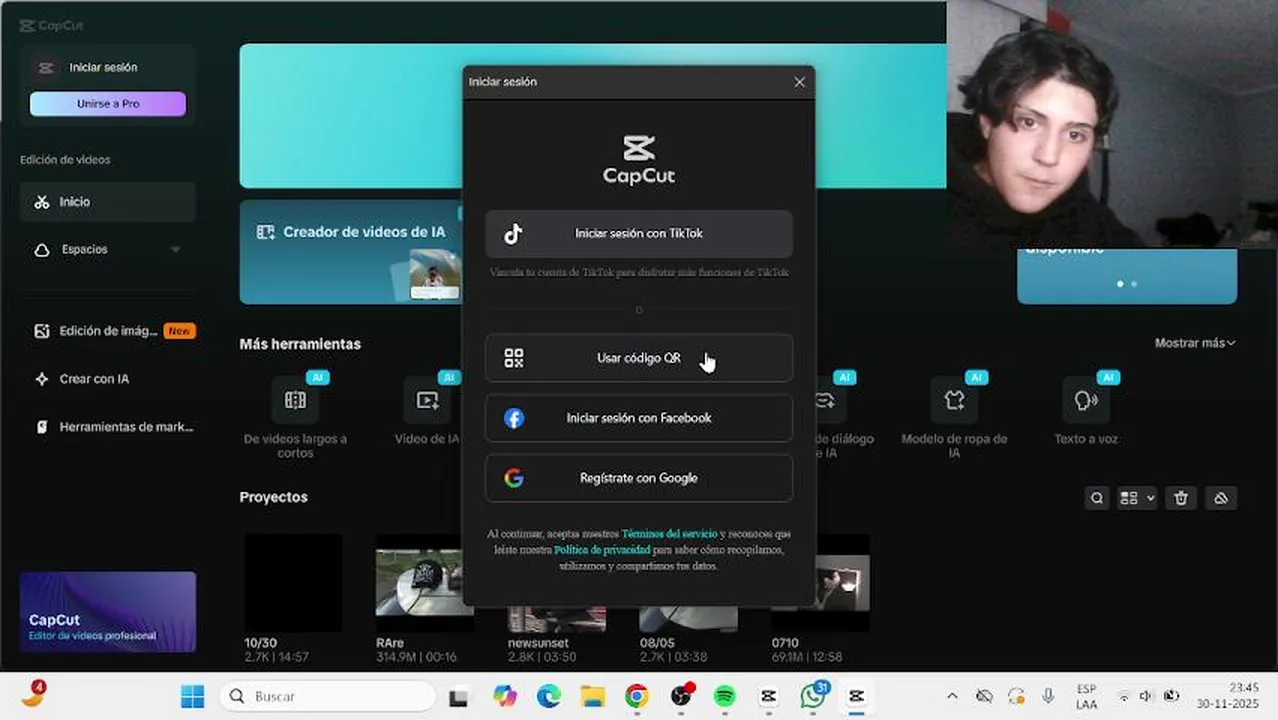Click the CapCut Editor de vídeos profesional banner
Viewport: 1278px width, 720px height.
[108, 612]
